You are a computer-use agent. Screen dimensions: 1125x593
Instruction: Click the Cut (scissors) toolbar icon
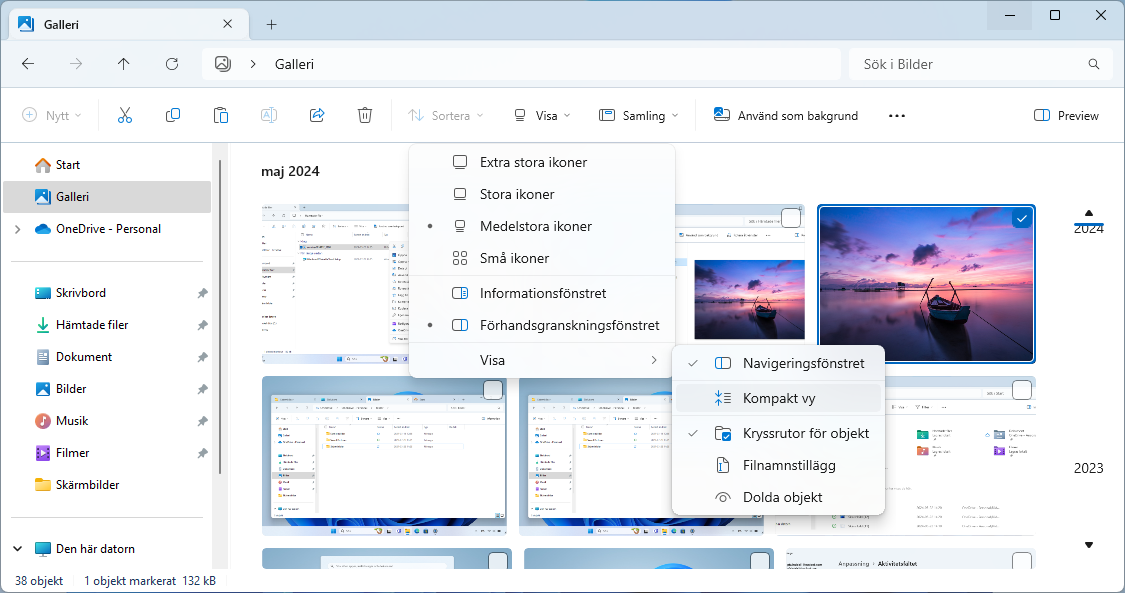[x=125, y=115]
